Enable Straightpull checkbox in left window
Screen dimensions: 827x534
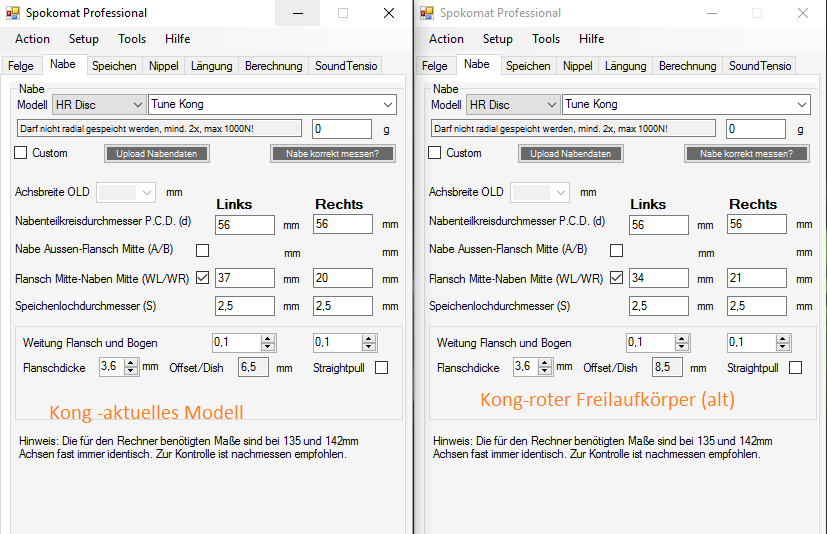pos(381,367)
